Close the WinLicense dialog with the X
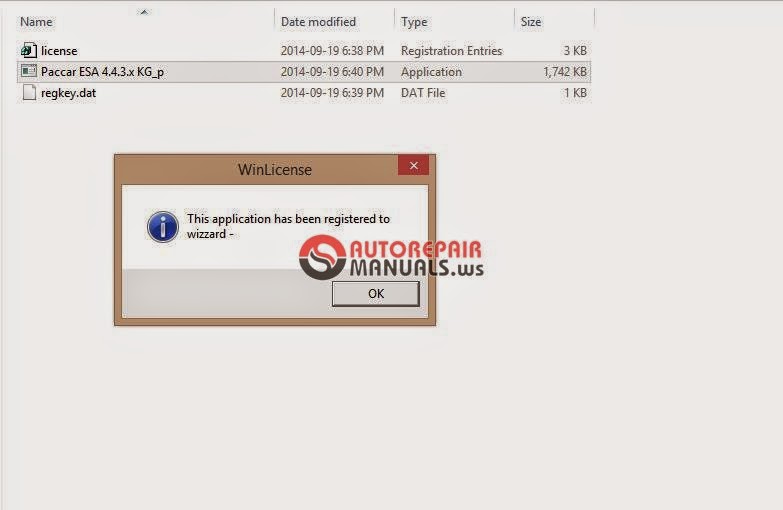The height and width of the screenshot is (510, 783). coord(413,165)
